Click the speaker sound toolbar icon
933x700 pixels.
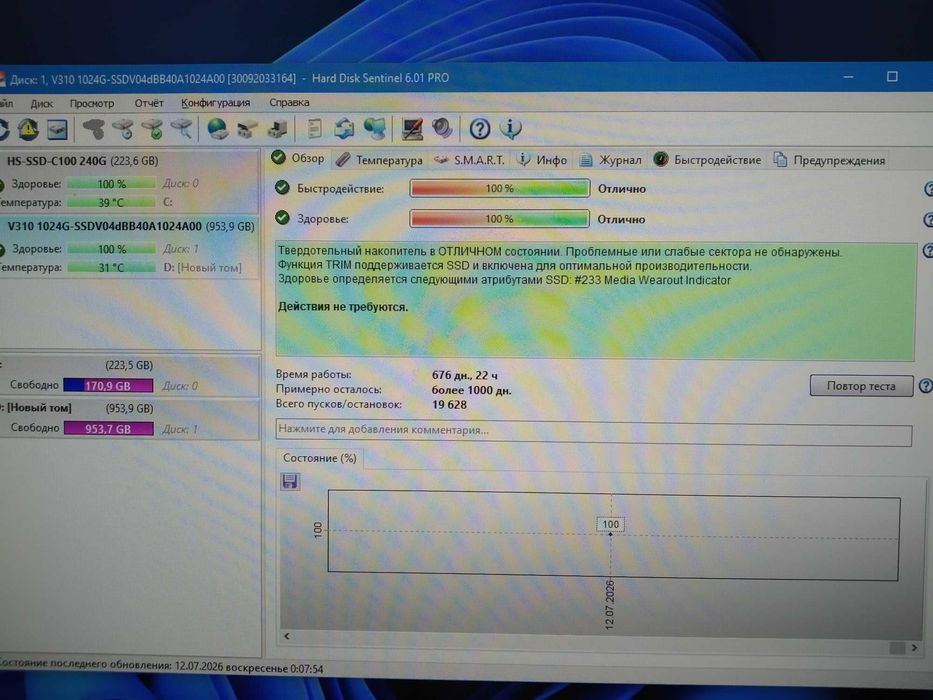[x=442, y=129]
